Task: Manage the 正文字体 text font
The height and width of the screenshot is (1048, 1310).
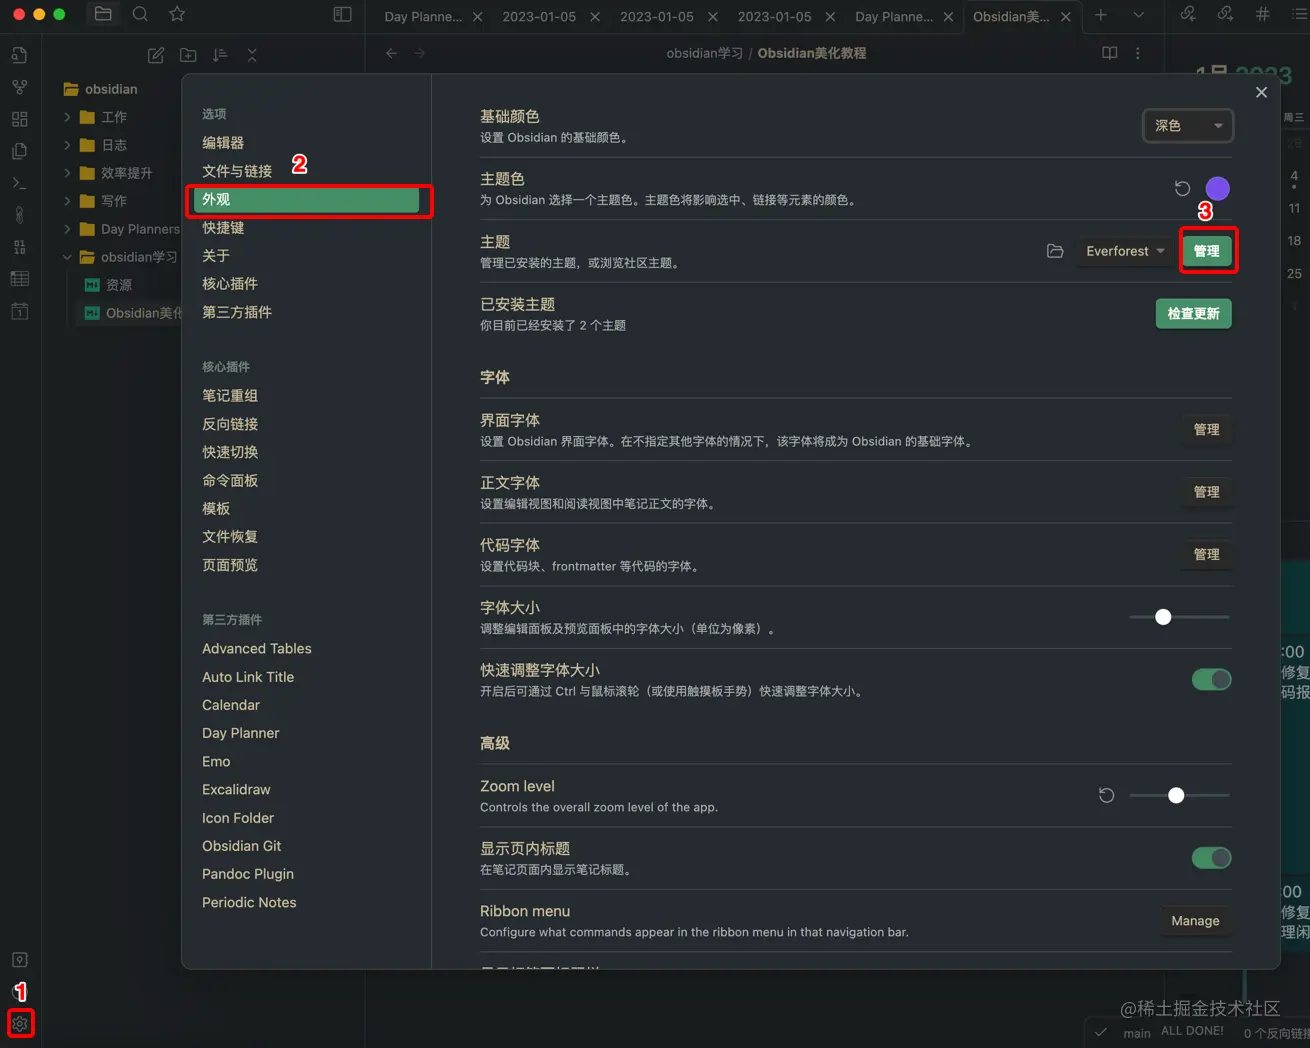Action: click(x=1206, y=492)
